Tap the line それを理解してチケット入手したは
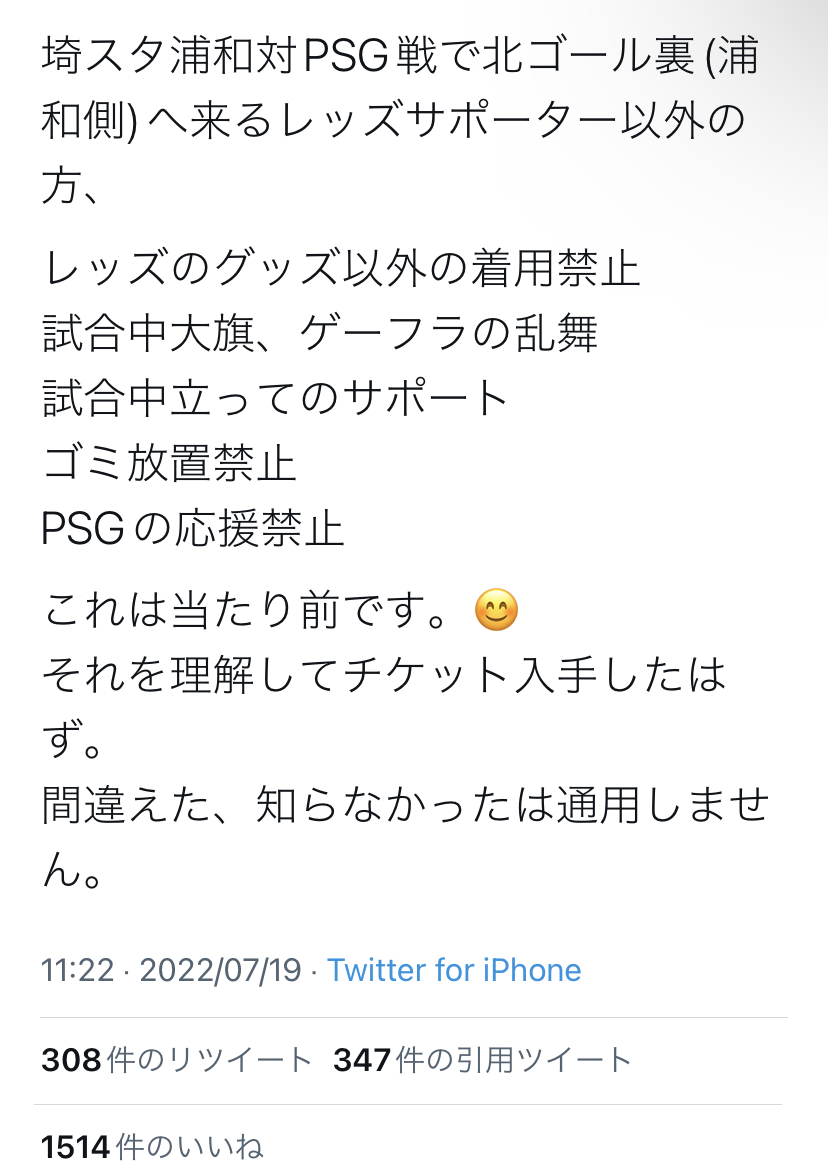828x1175 pixels. click(384, 677)
